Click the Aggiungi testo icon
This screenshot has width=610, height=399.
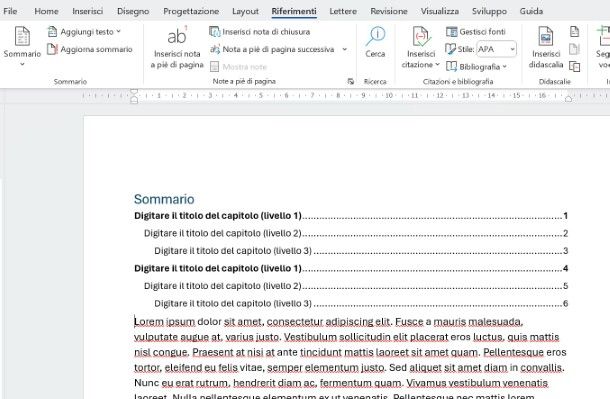click(x=52, y=32)
